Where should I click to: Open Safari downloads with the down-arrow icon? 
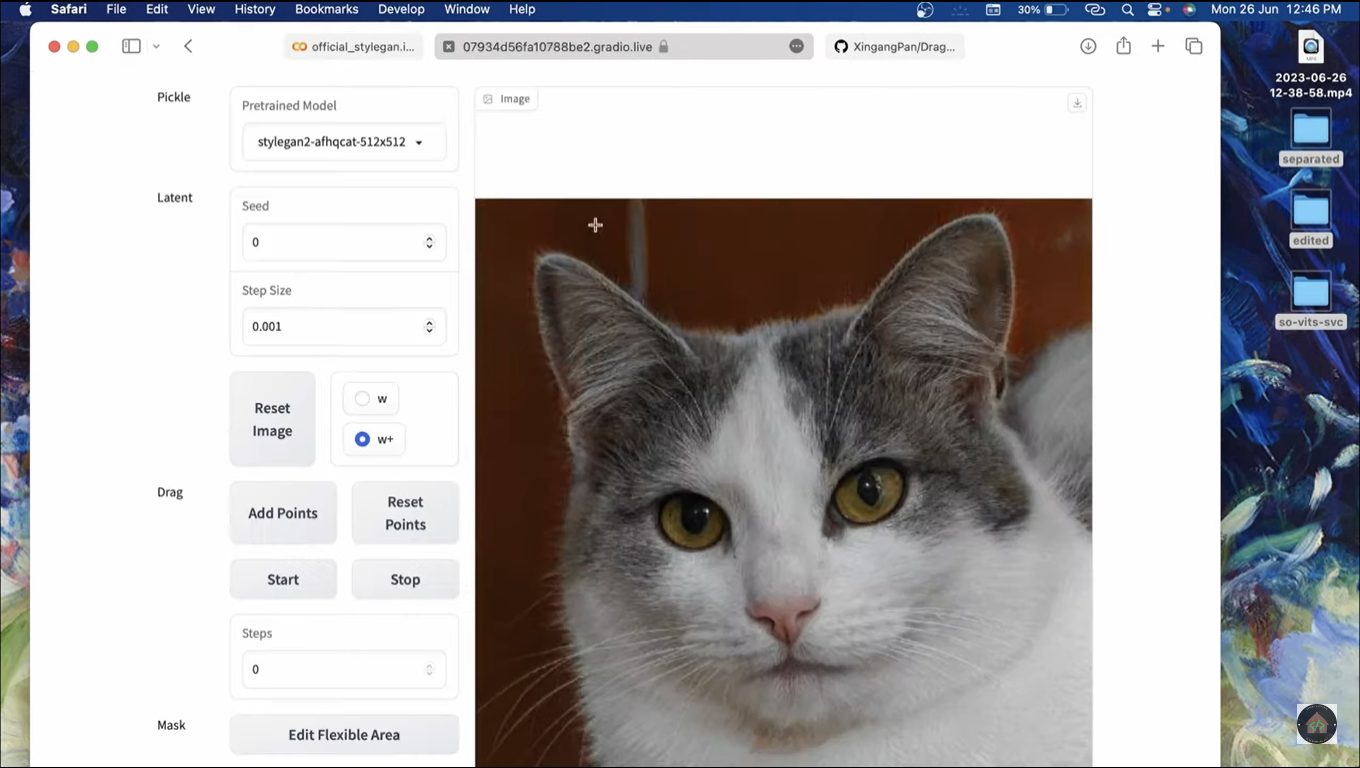tap(1087, 46)
